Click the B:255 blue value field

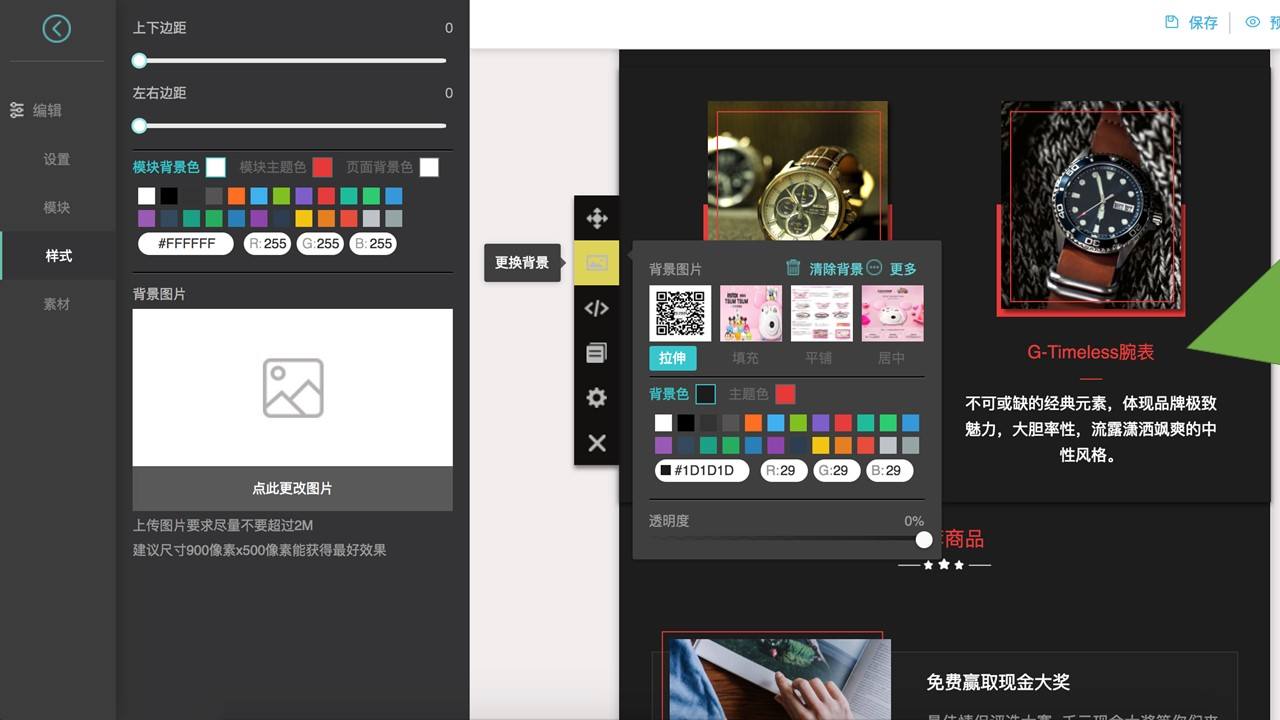373,243
